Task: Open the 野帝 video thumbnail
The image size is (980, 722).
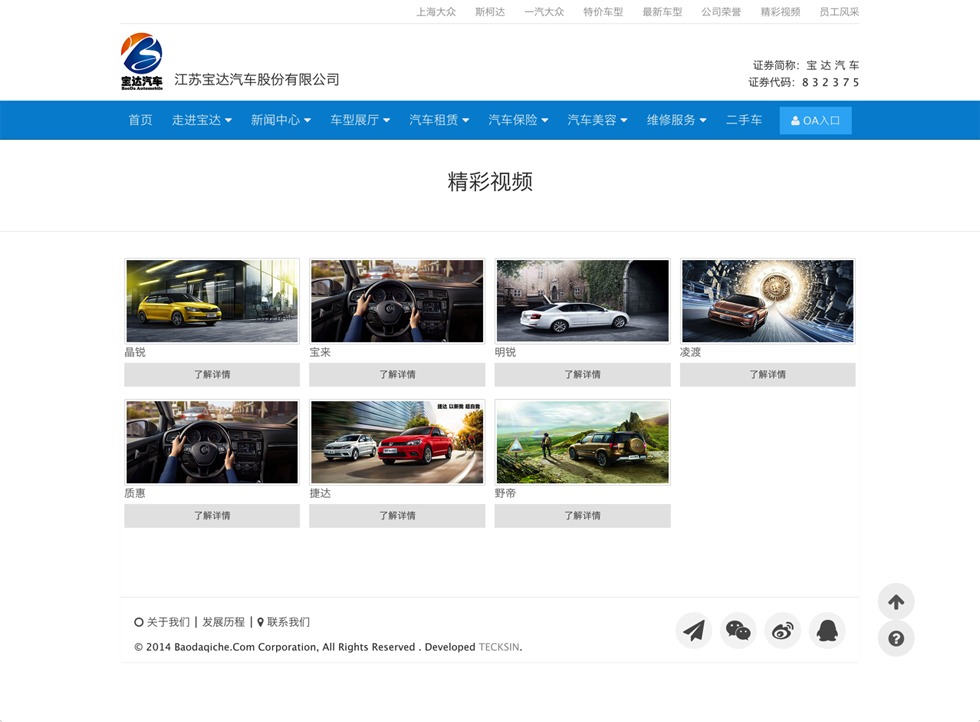Action: [x=582, y=442]
